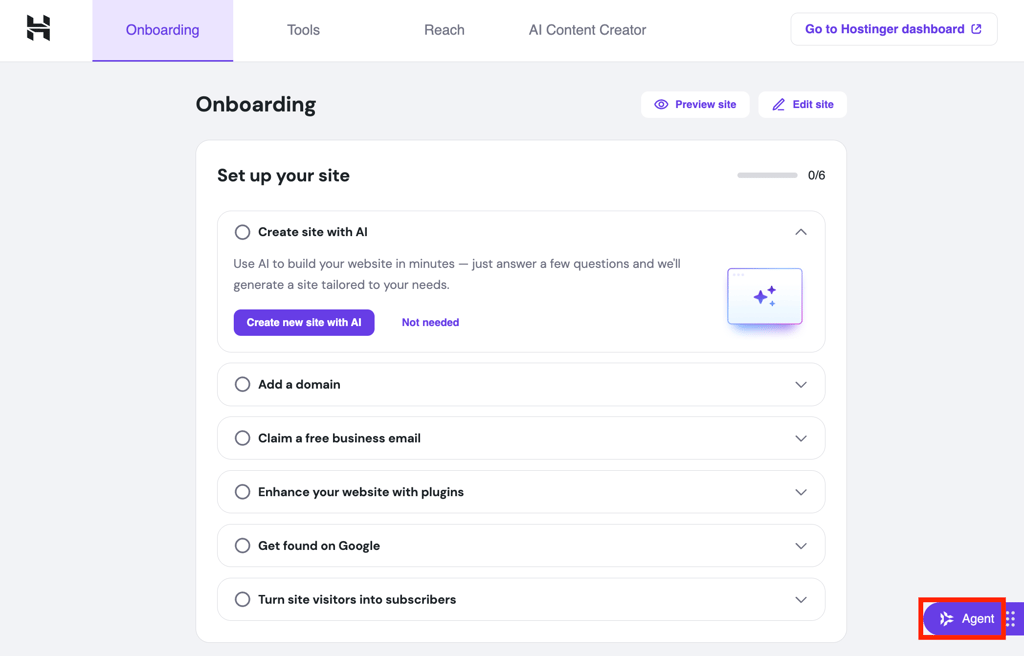Toggle the Add a domain circle
The height and width of the screenshot is (656, 1024).
[x=242, y=384]
